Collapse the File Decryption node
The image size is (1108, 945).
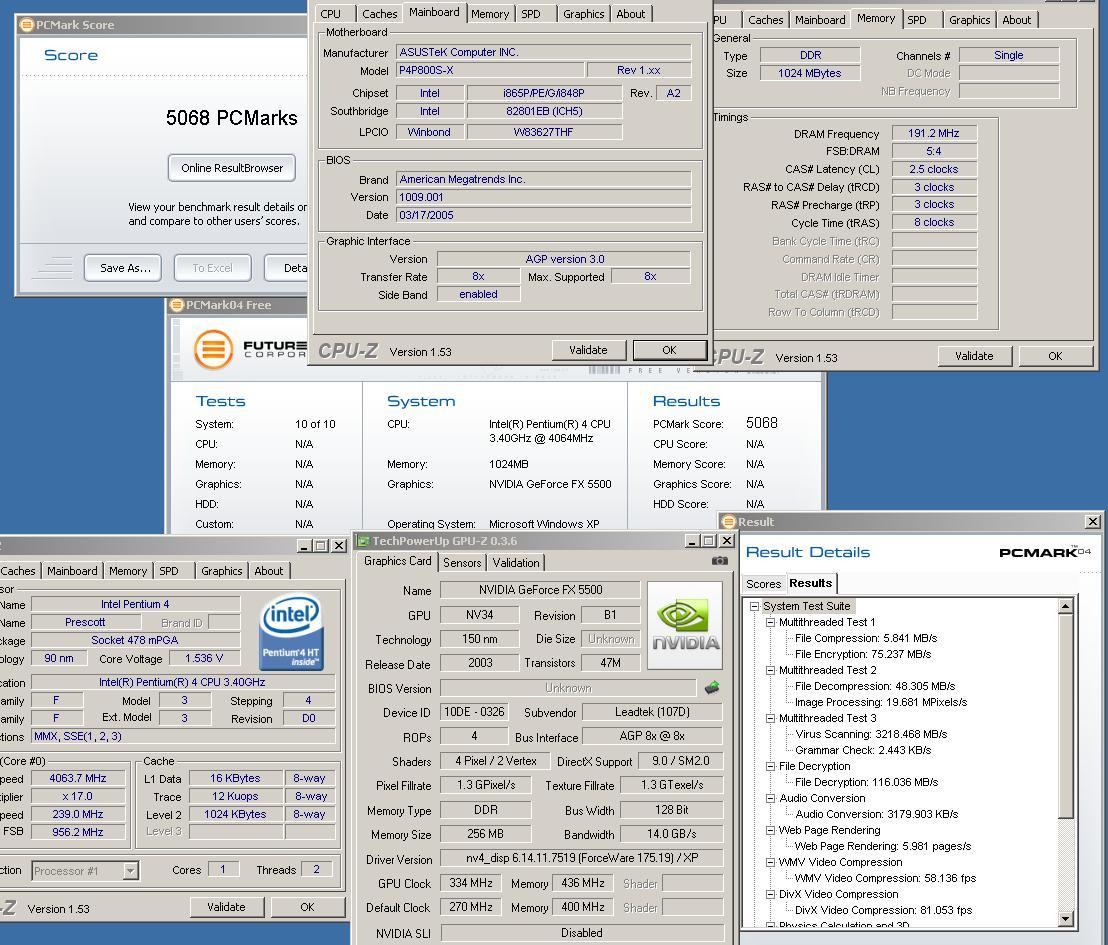point(770,766)
